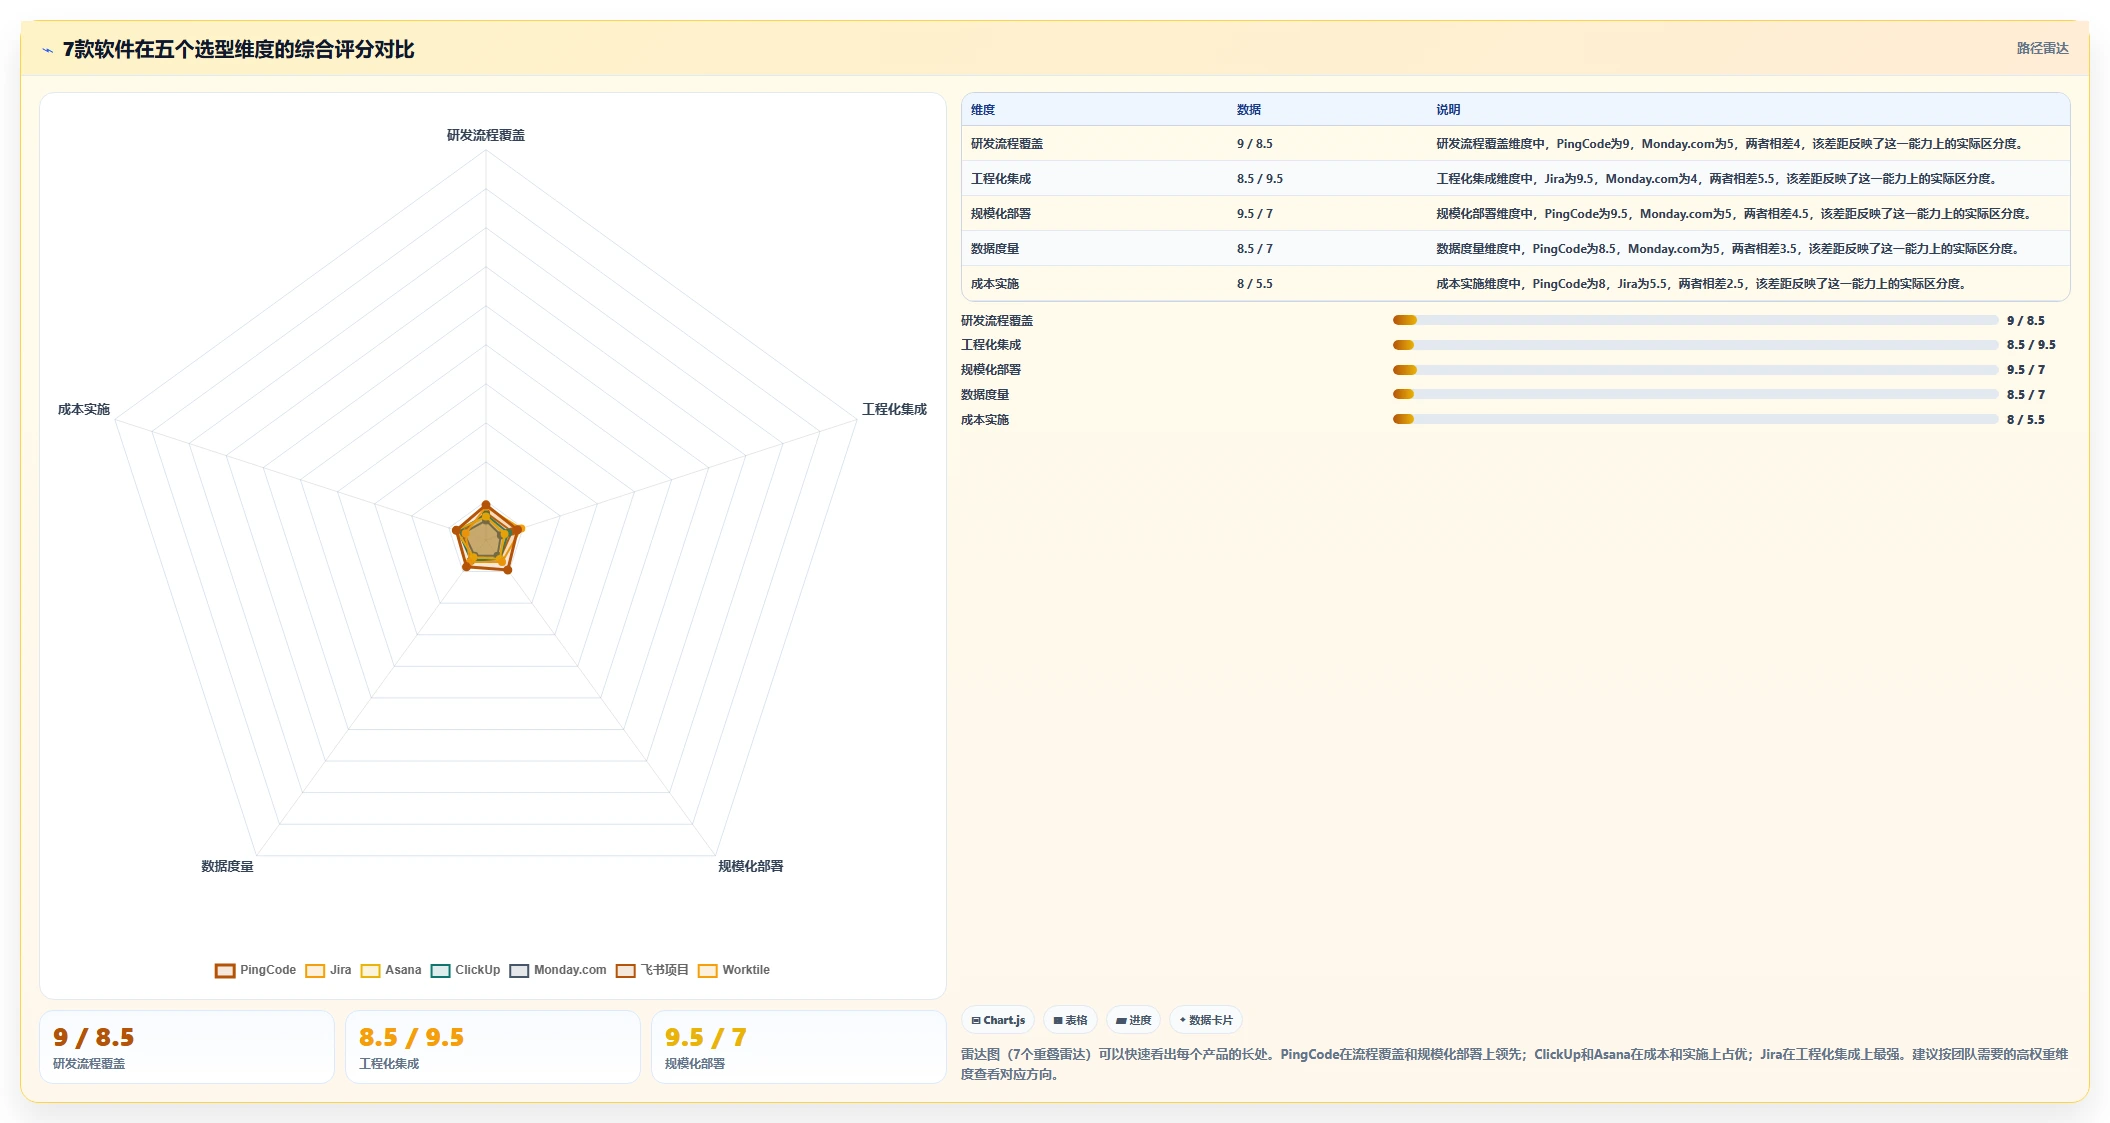The width and height of the screenshot is (2110, 1123).
Task: Toggle Worktile legend entry
Action: tap(734, 970)
